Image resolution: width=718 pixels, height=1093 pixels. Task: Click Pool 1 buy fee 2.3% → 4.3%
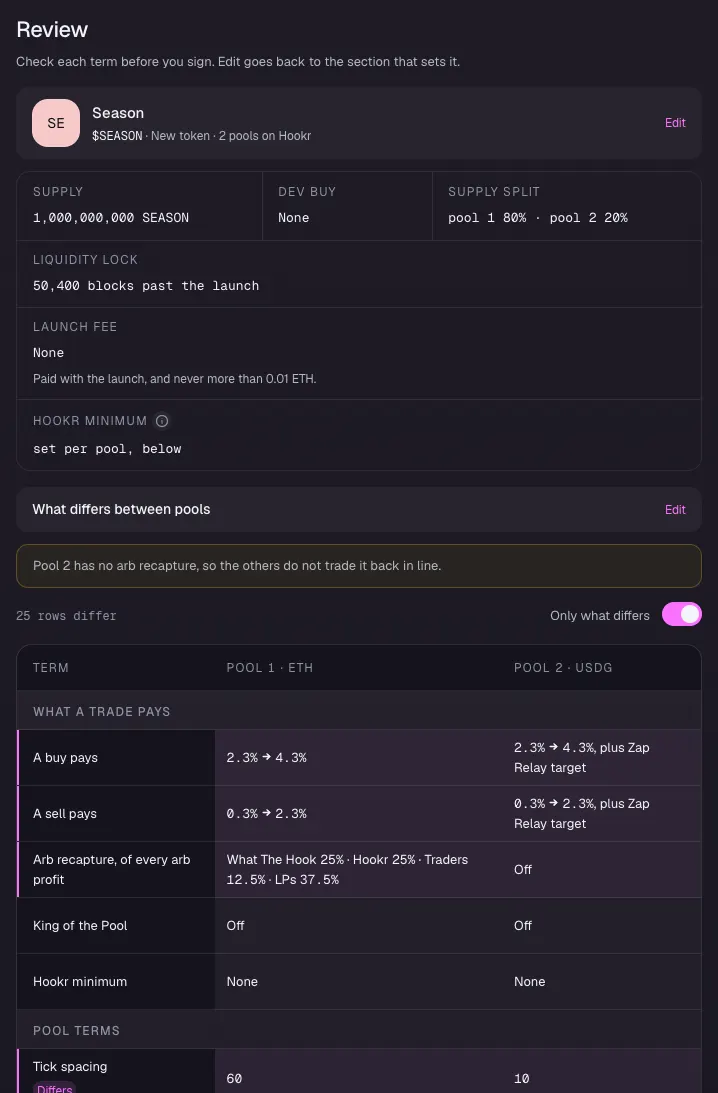click(x=266, y=758)
